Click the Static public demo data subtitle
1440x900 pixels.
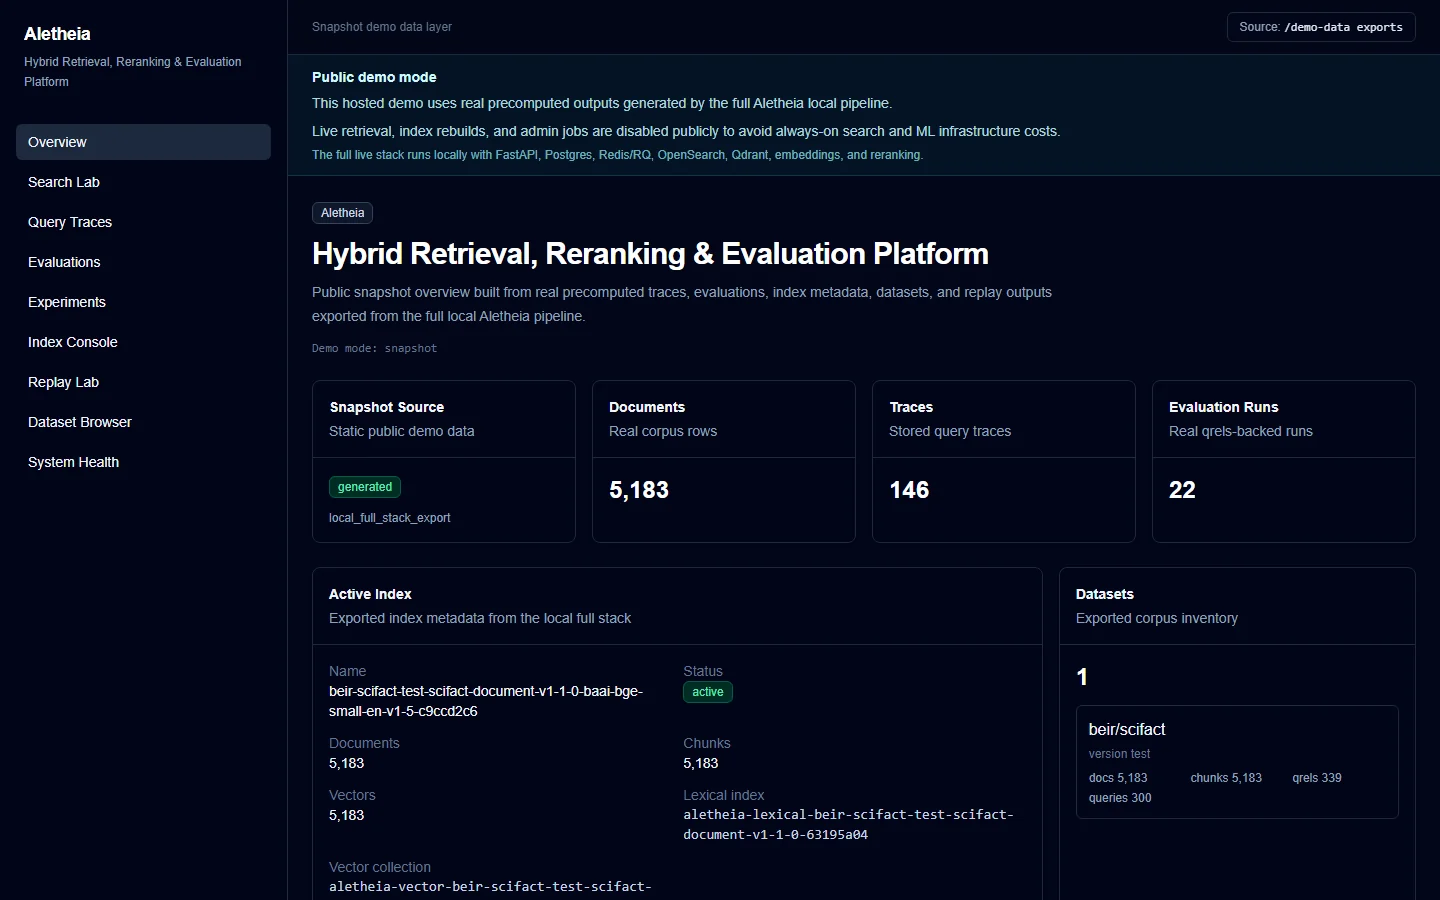pyautogui.click(x=402, y=431)
